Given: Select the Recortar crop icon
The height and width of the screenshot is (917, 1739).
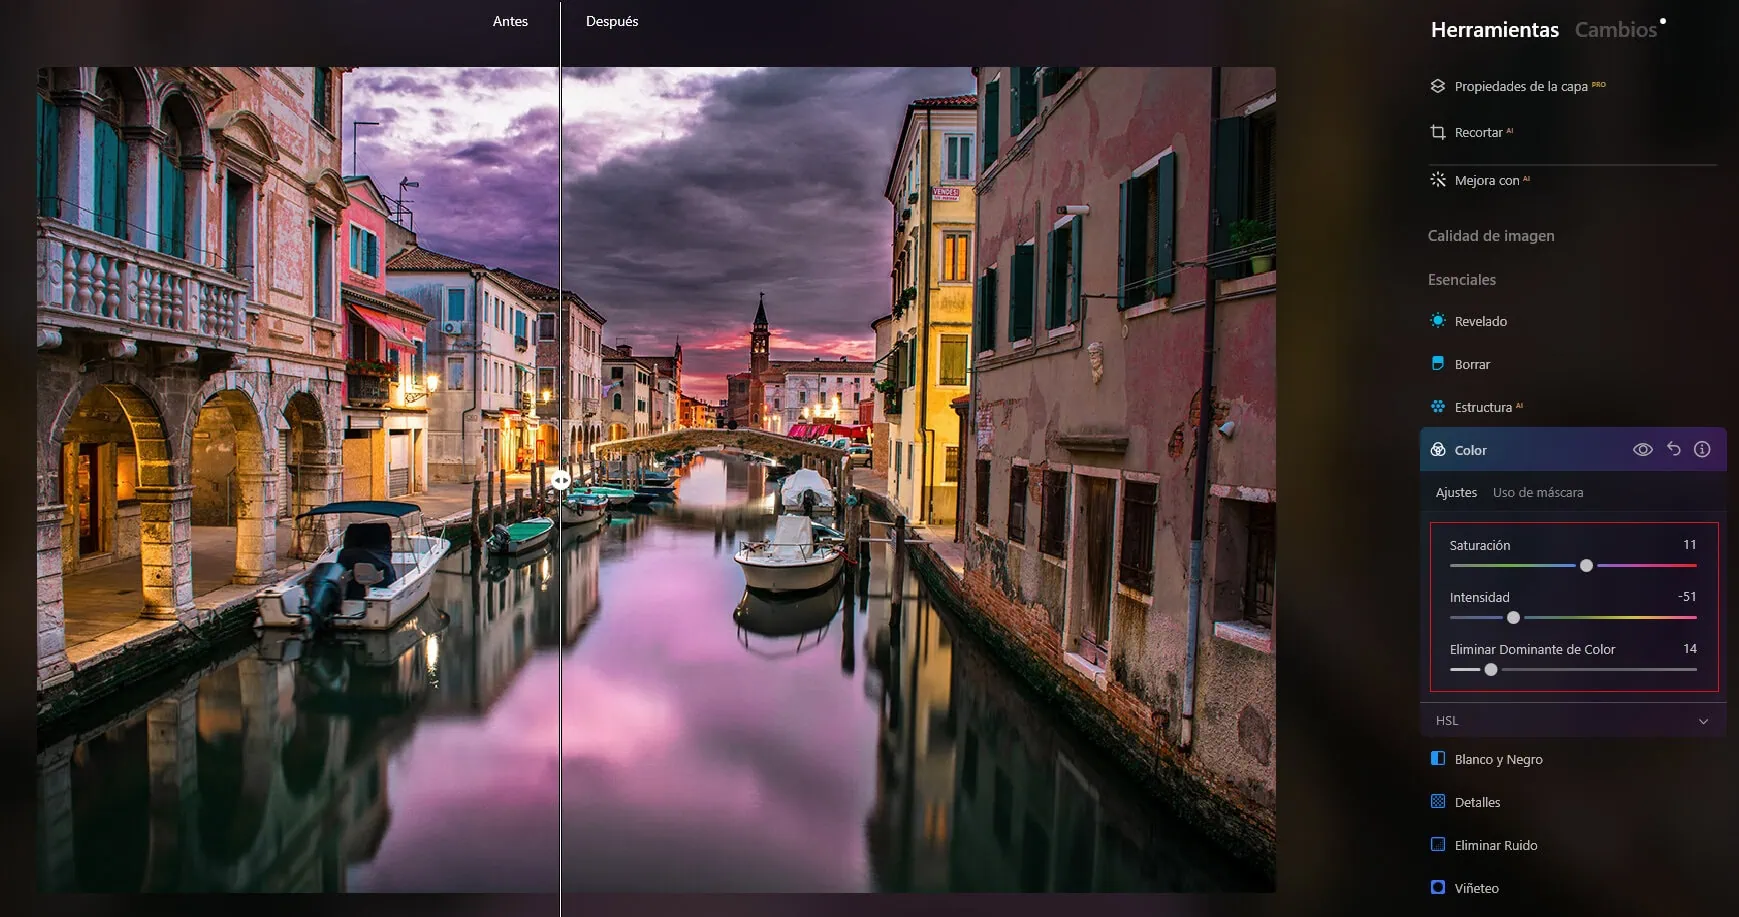Looking at the screenshot, I should coord(1438,132).
